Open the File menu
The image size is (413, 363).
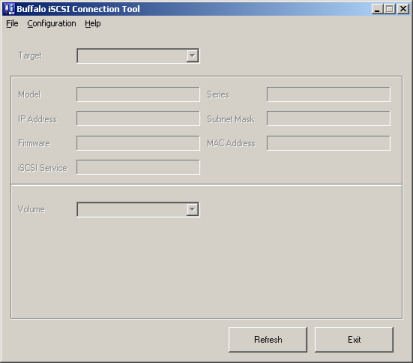tap(12, 24)
